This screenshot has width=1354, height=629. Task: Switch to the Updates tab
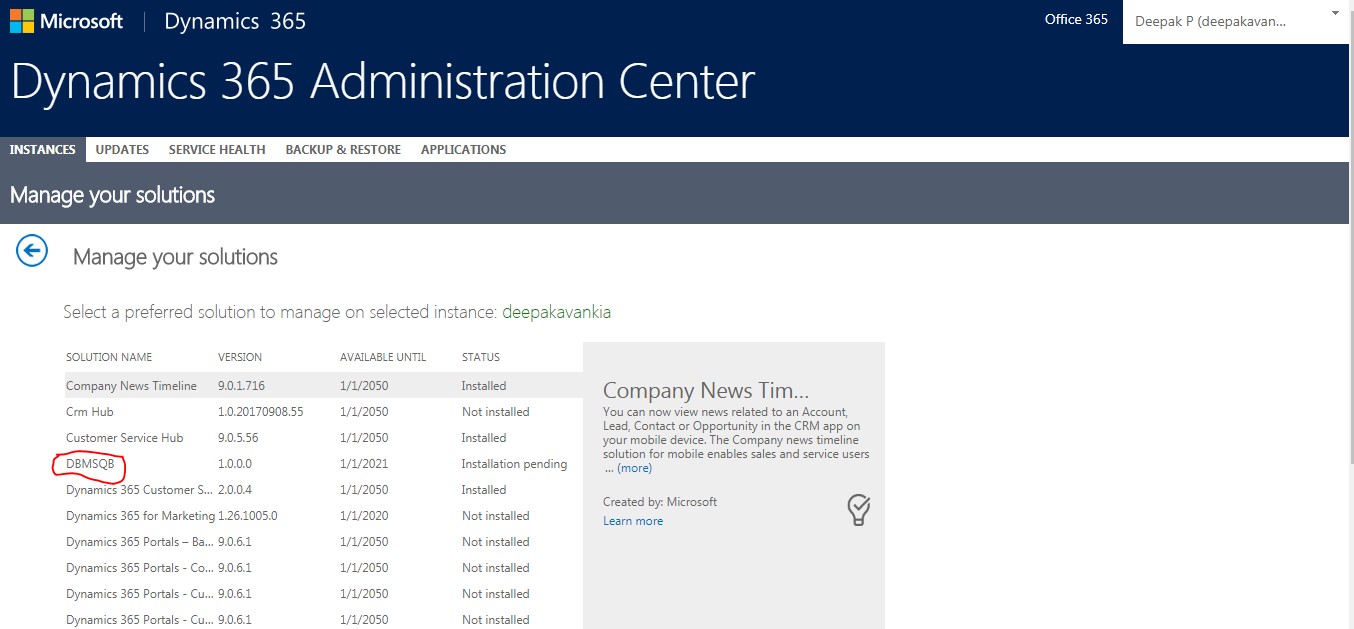[122, 150]
